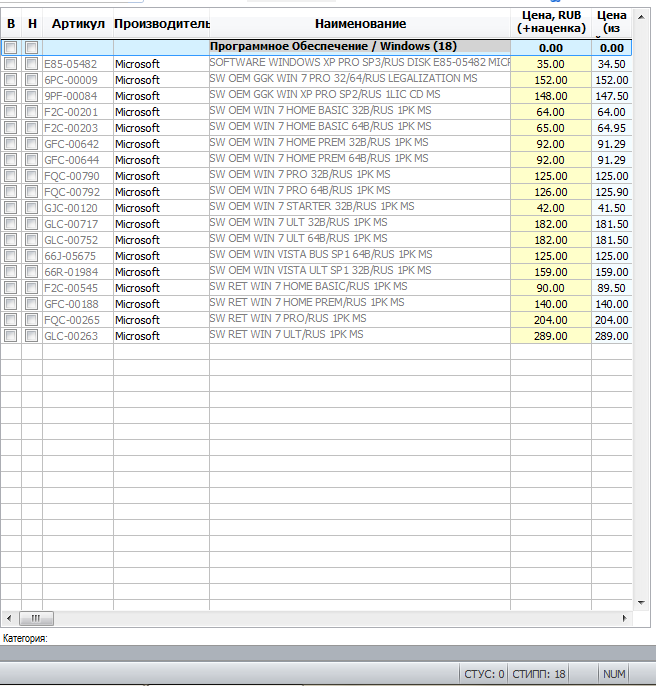Select article GJC-00120

(x=71, y=208)
